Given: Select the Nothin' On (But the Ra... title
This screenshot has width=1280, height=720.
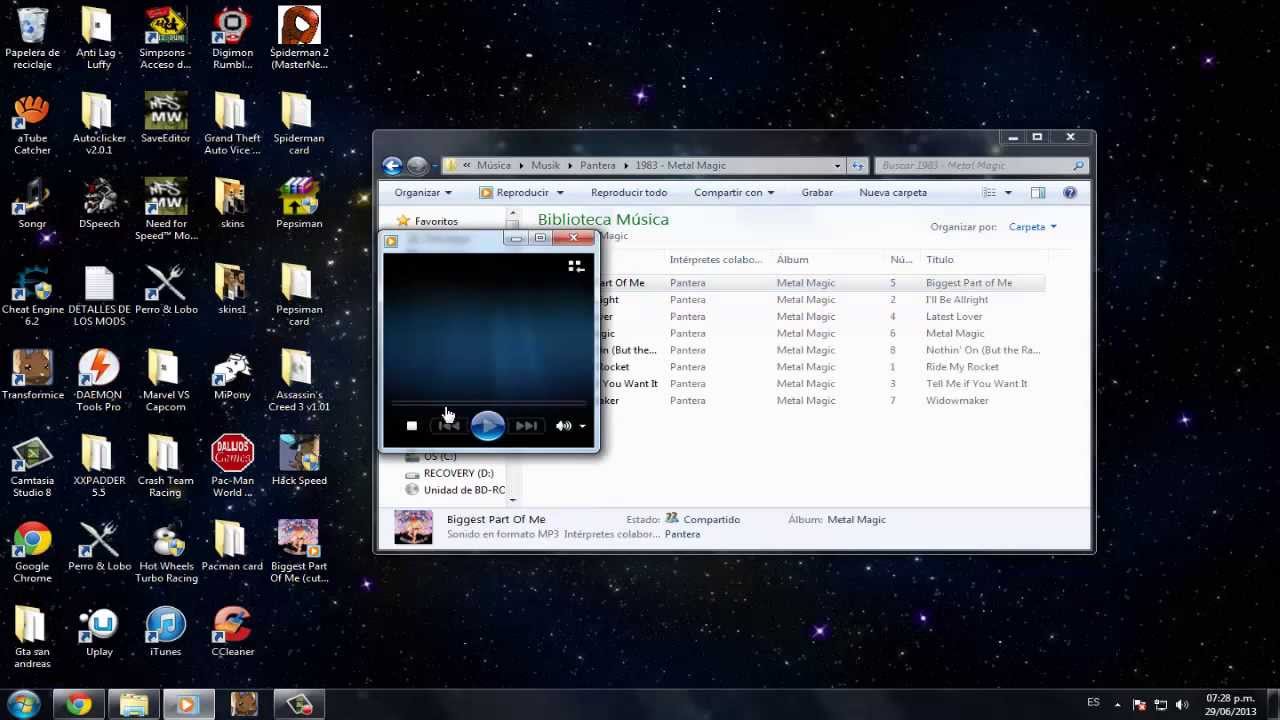Looking at the screenshot, I should pos(983,351).
